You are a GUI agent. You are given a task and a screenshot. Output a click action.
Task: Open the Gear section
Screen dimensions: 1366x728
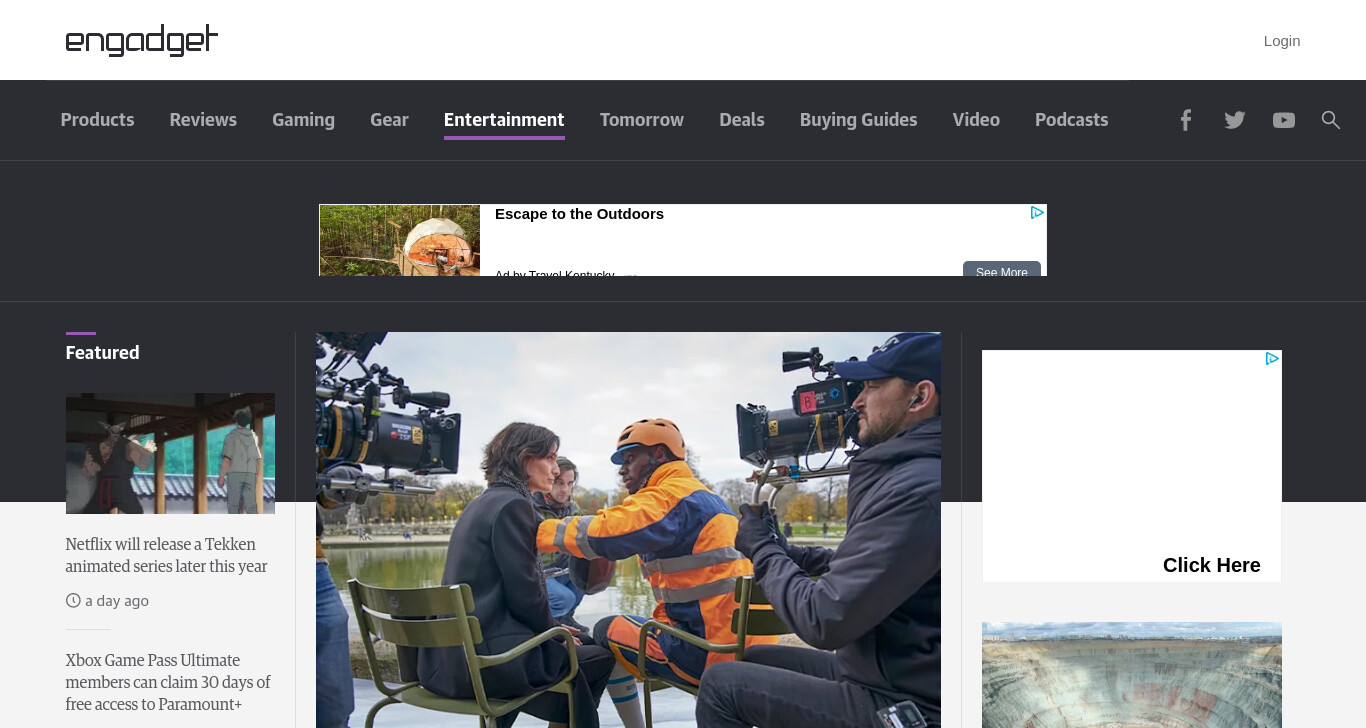389,120
